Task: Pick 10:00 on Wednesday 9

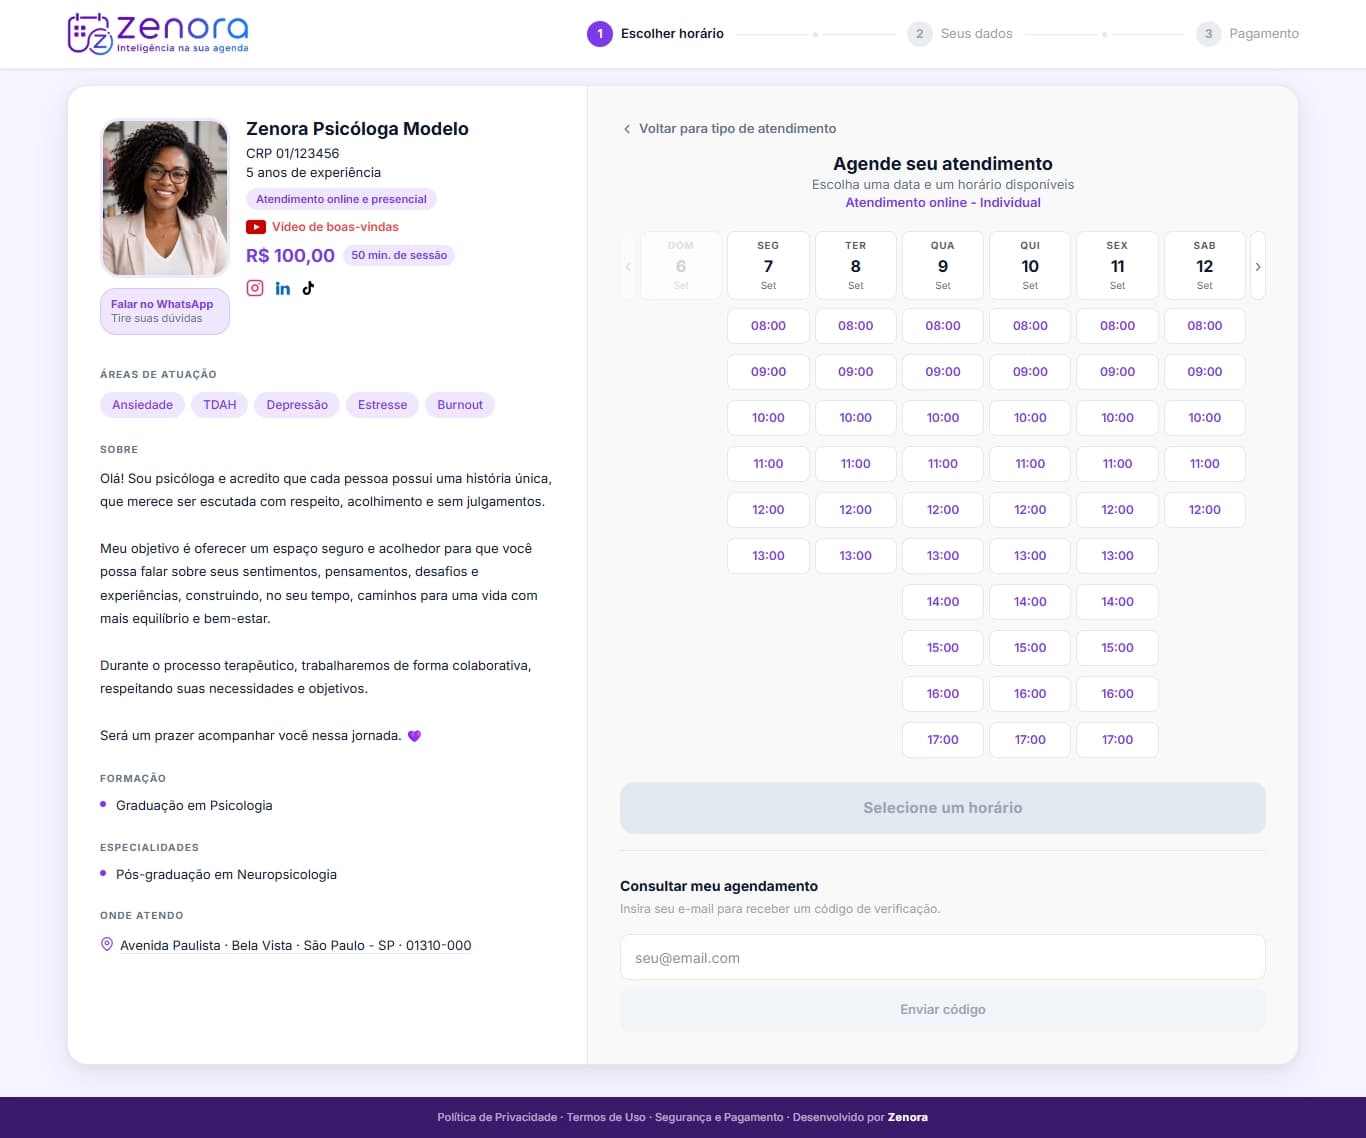Action: point(943,418)
